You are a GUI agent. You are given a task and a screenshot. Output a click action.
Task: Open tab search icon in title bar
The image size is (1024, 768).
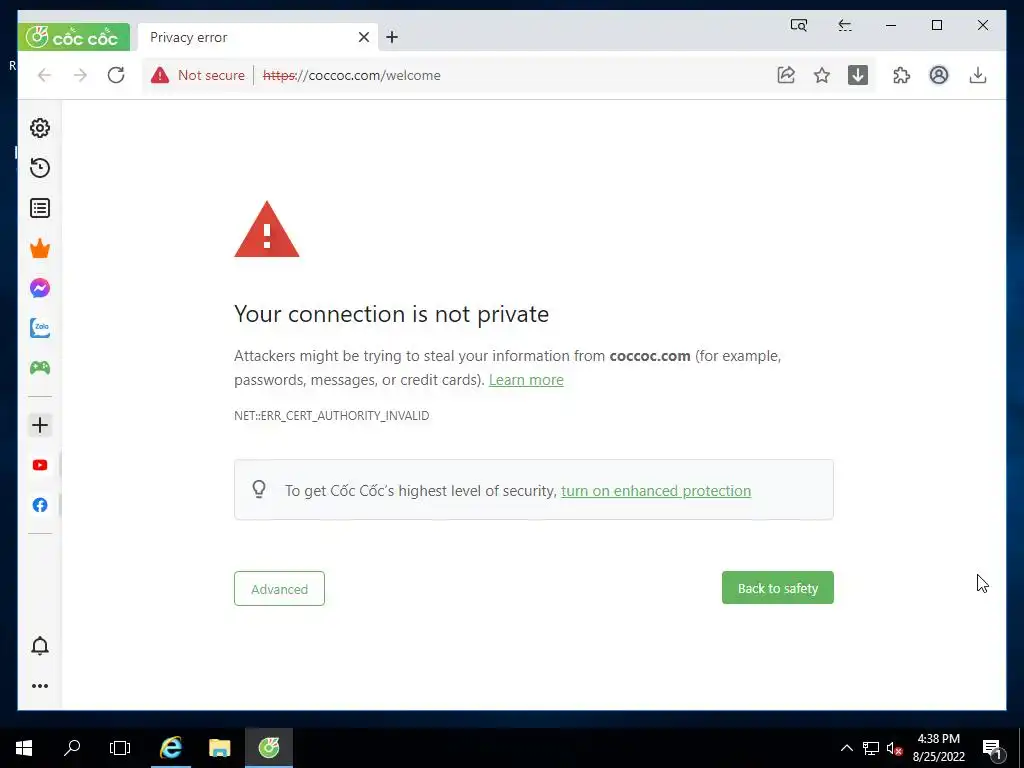point(799,25)
